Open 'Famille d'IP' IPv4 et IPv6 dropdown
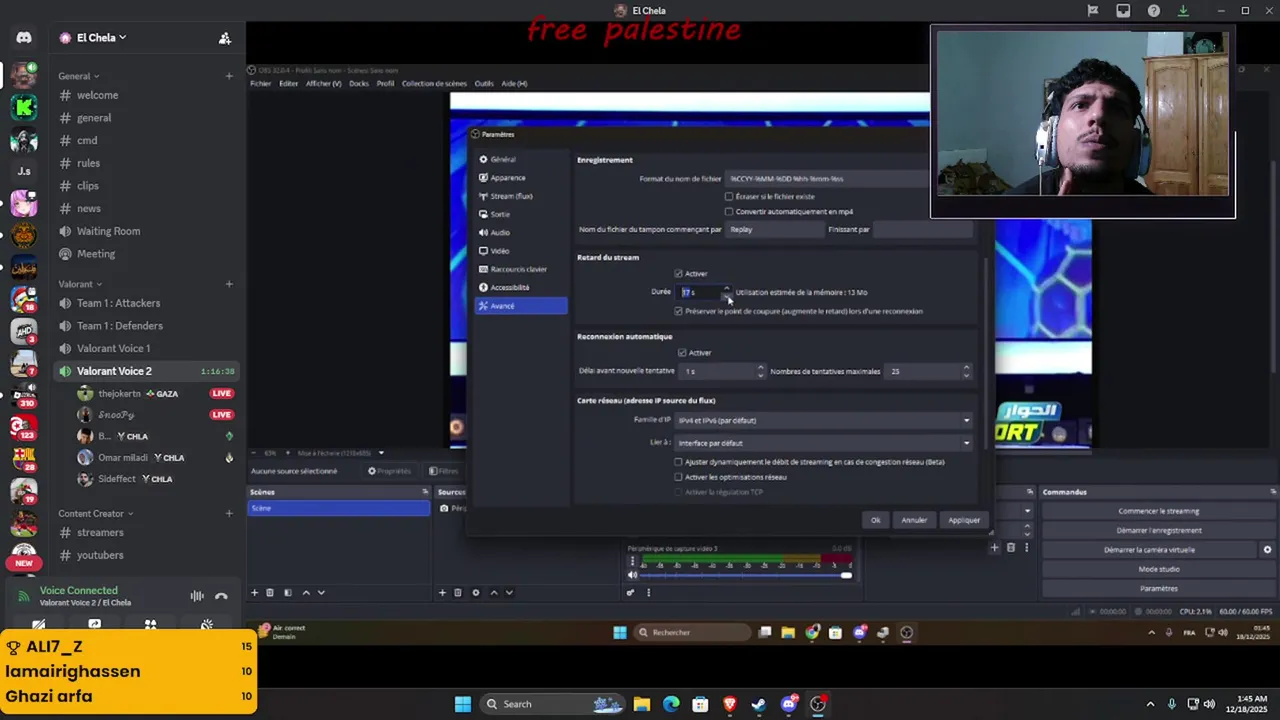 [x=823, y=421]
